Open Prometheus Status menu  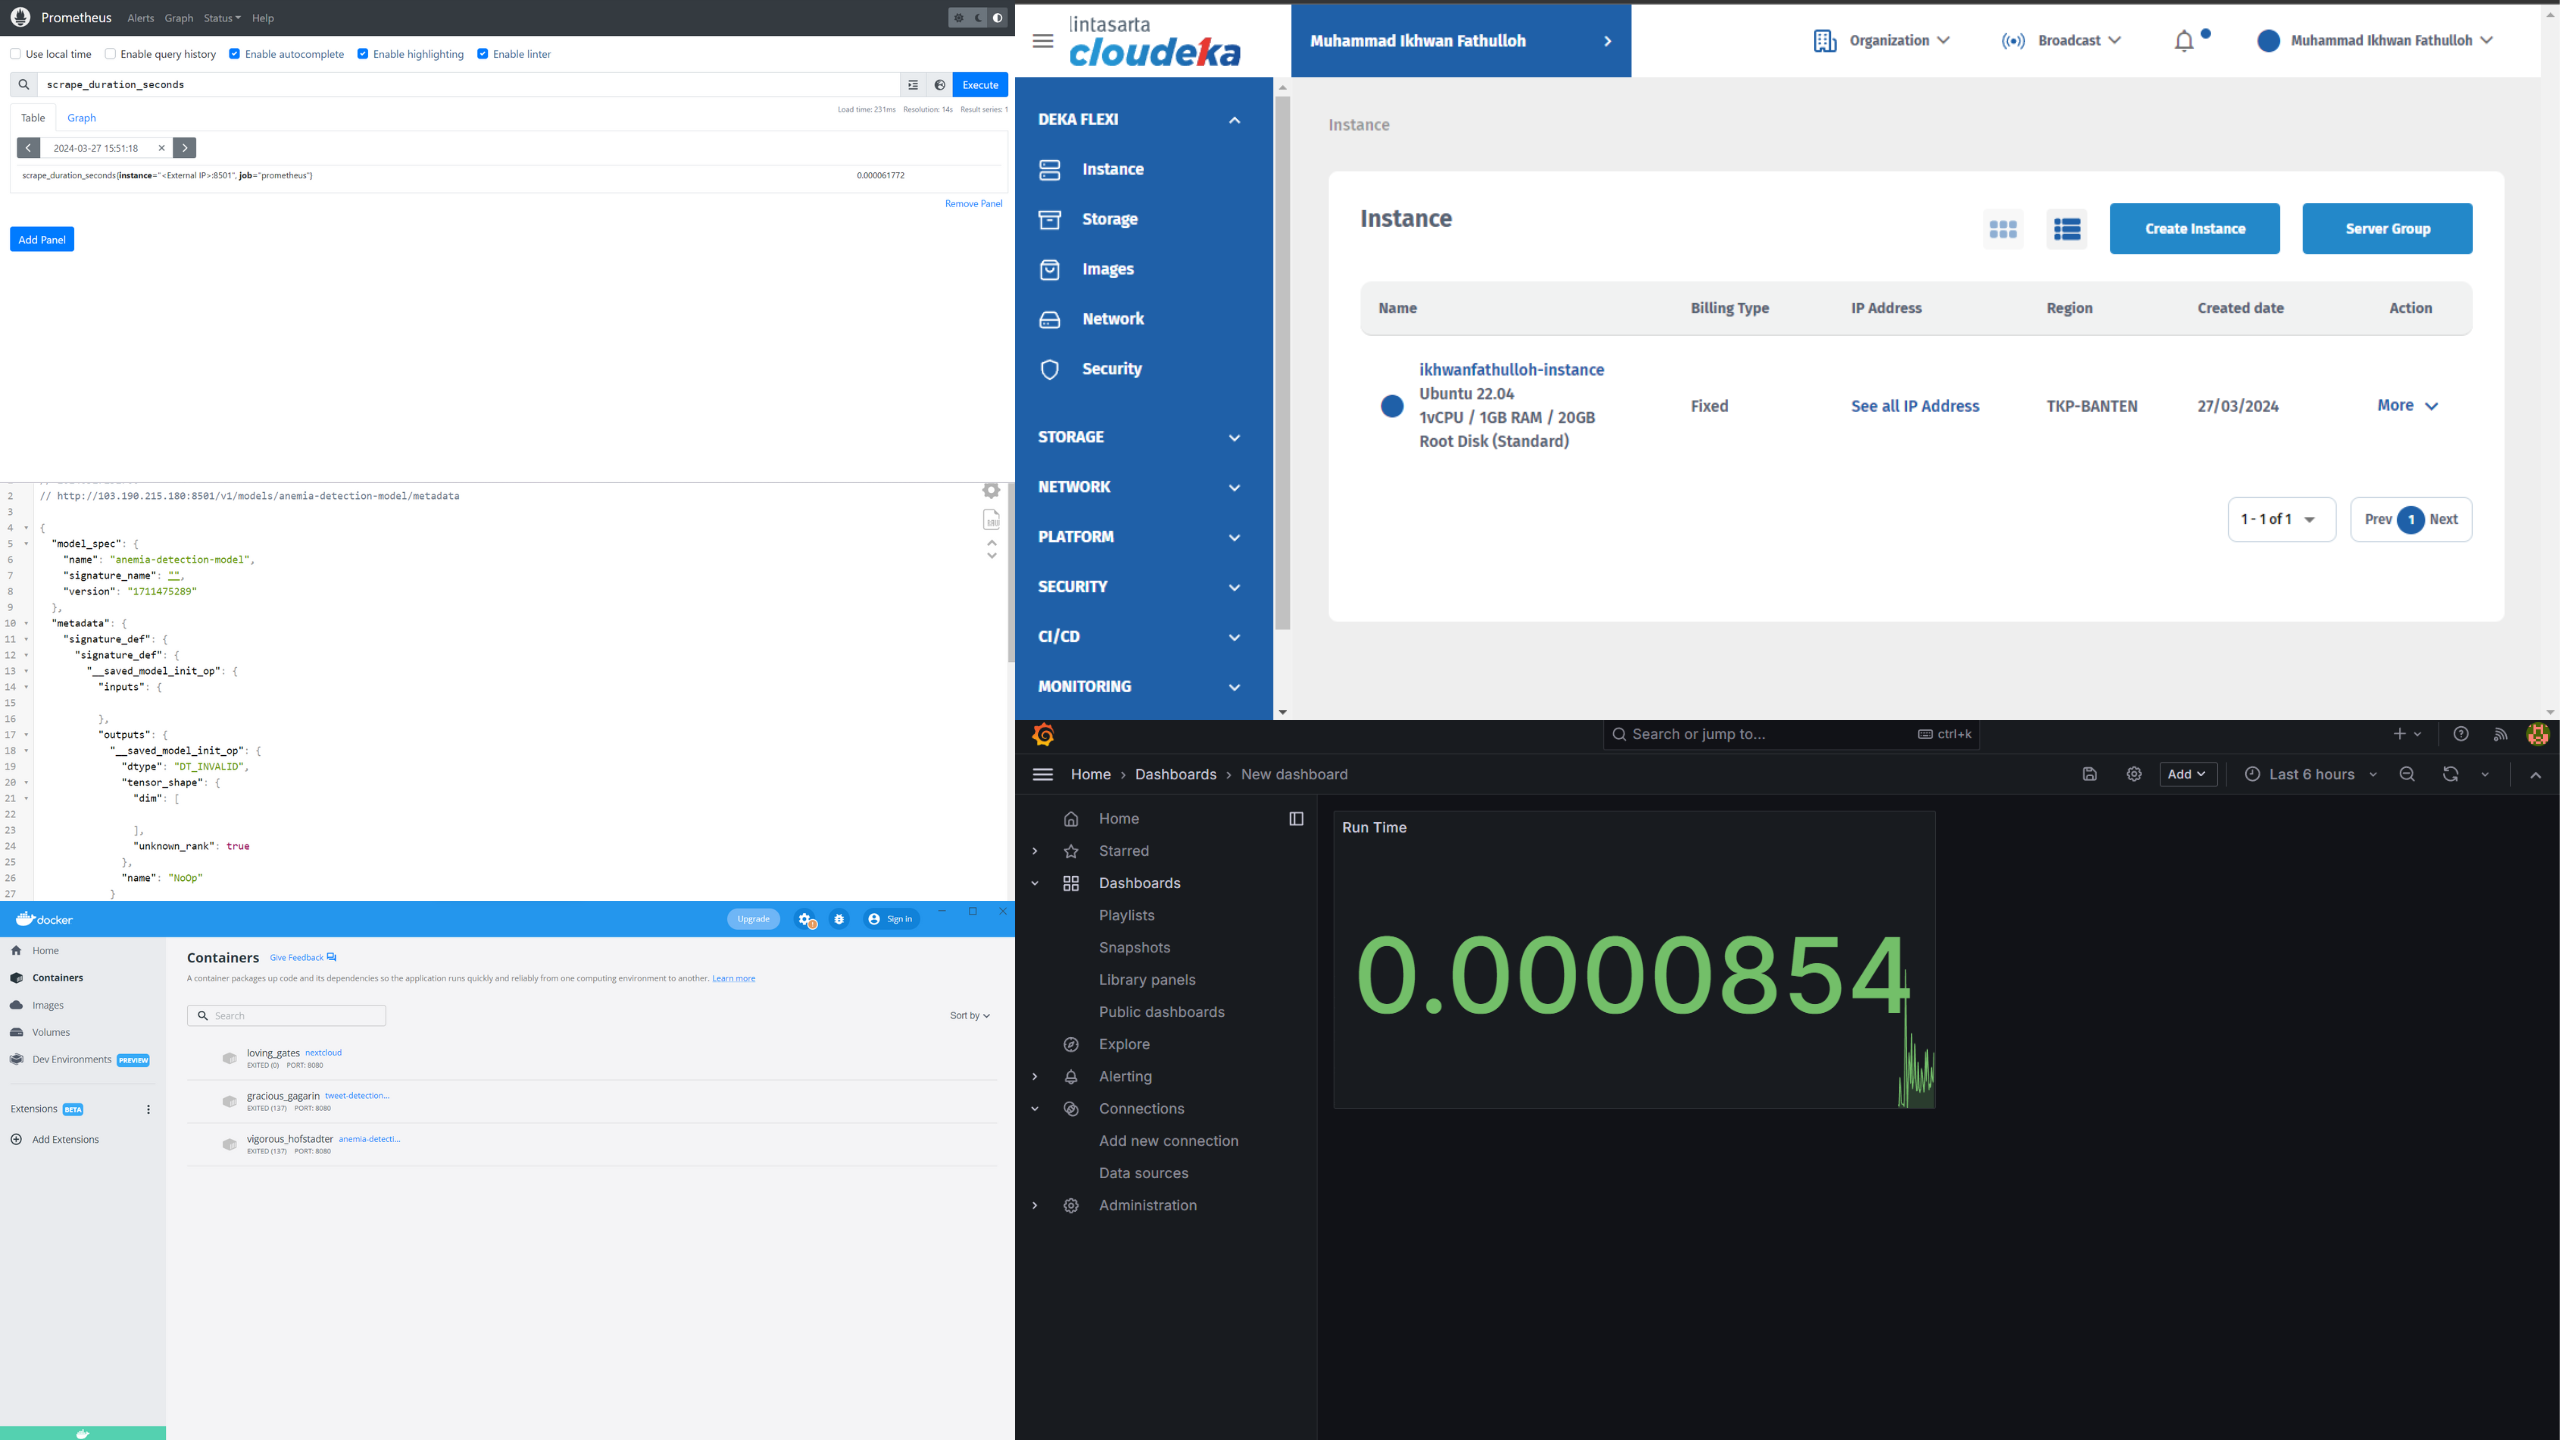(x=222, y=18)
